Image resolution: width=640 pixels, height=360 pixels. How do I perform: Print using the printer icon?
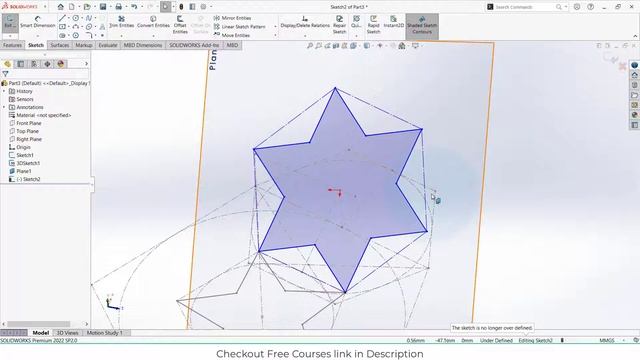click(x=118, y=7)
